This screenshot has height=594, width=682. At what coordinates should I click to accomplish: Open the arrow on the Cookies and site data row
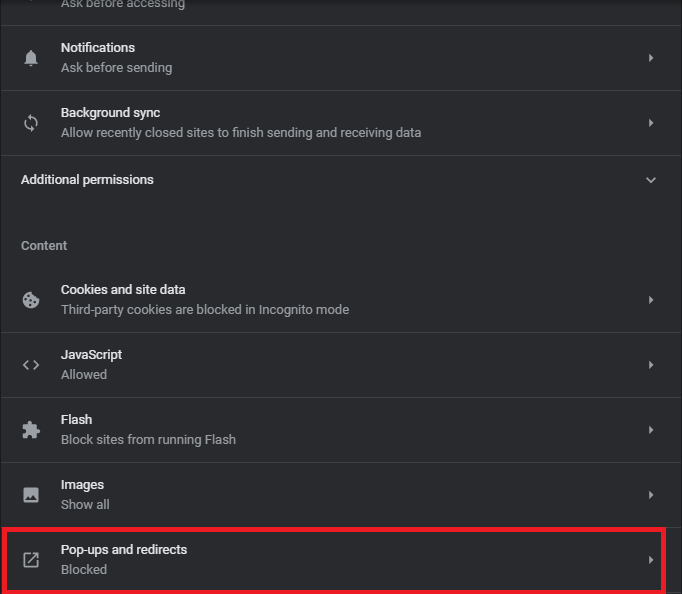651,300
